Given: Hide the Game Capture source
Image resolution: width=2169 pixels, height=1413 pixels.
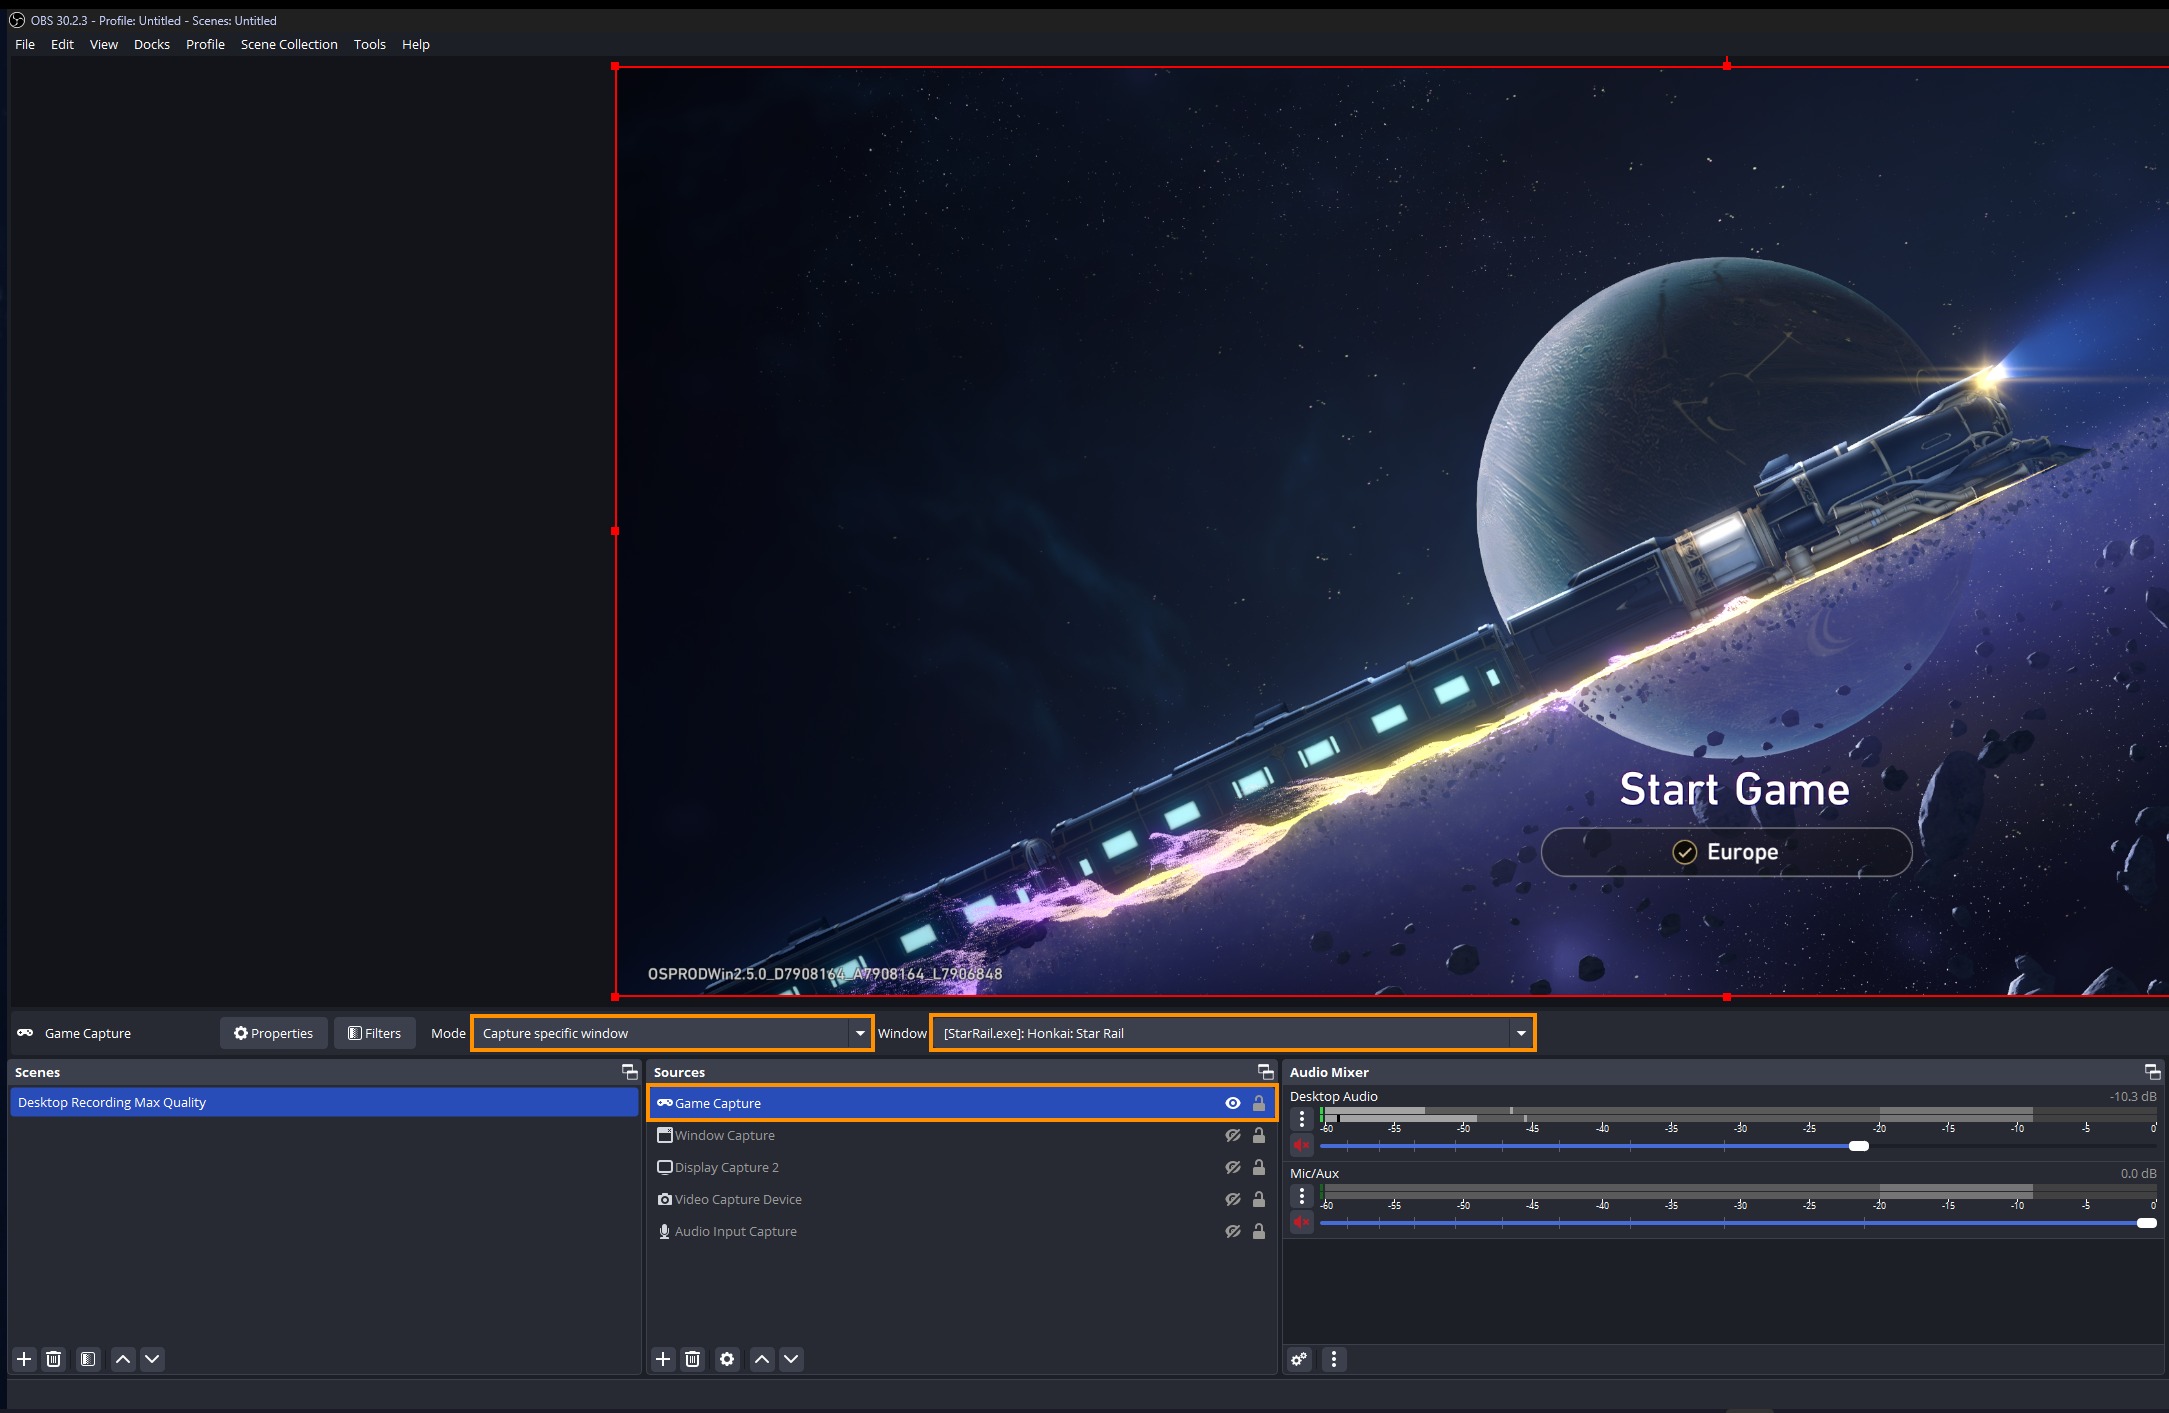Looking at the screenshot, I should tap(1233, 1103).
